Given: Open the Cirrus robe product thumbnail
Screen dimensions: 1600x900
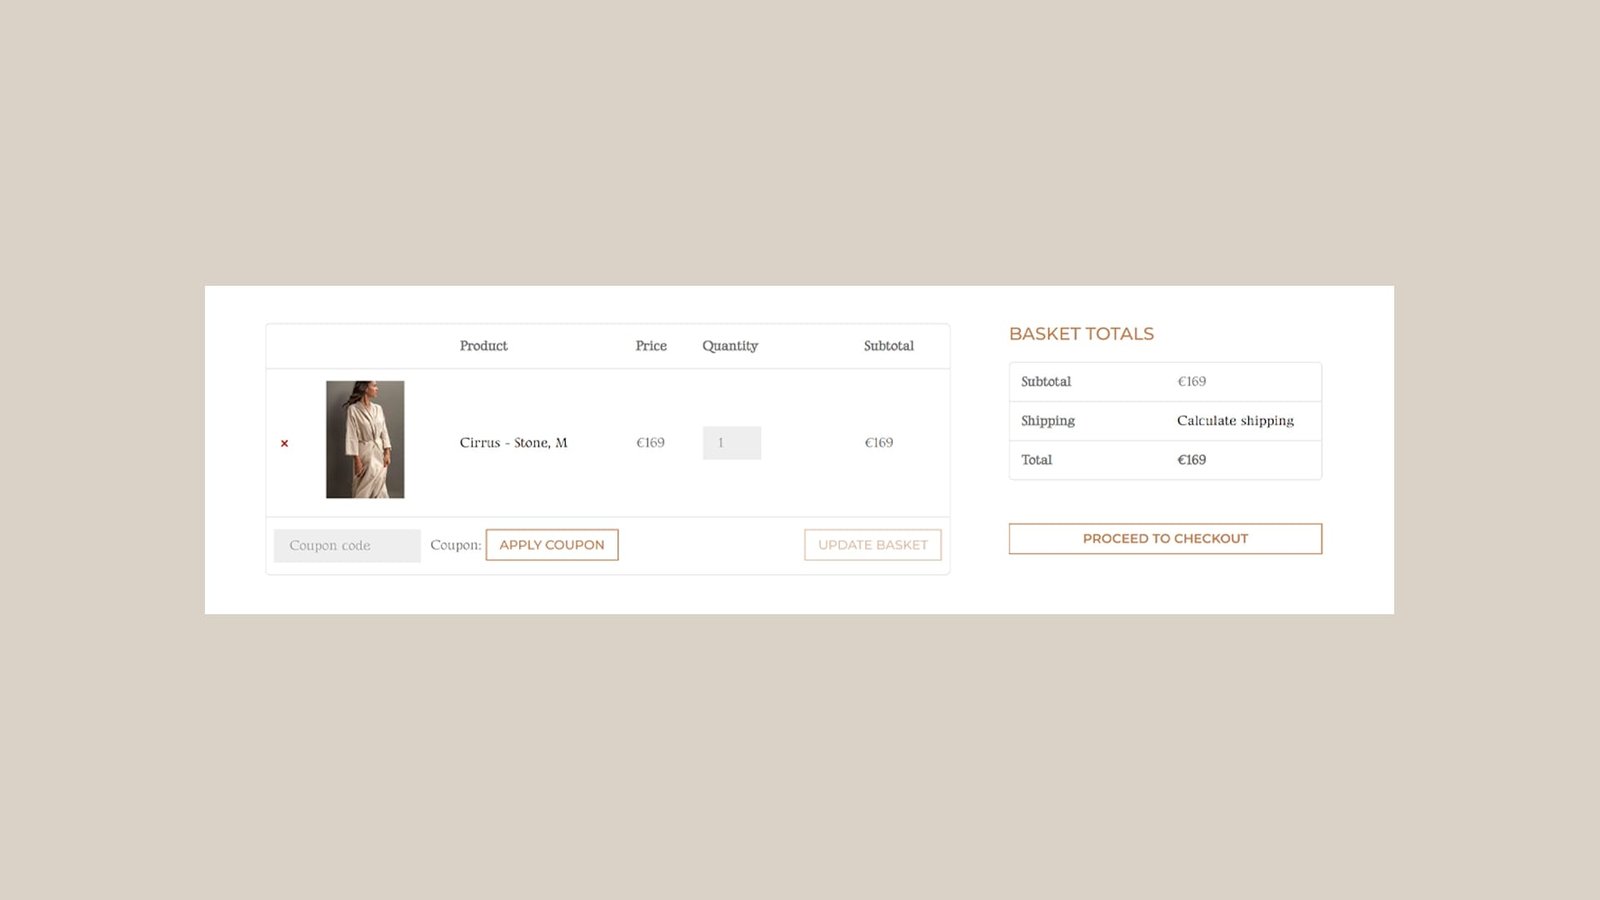Looking at the screenshot, I should (x=365, y=439).
